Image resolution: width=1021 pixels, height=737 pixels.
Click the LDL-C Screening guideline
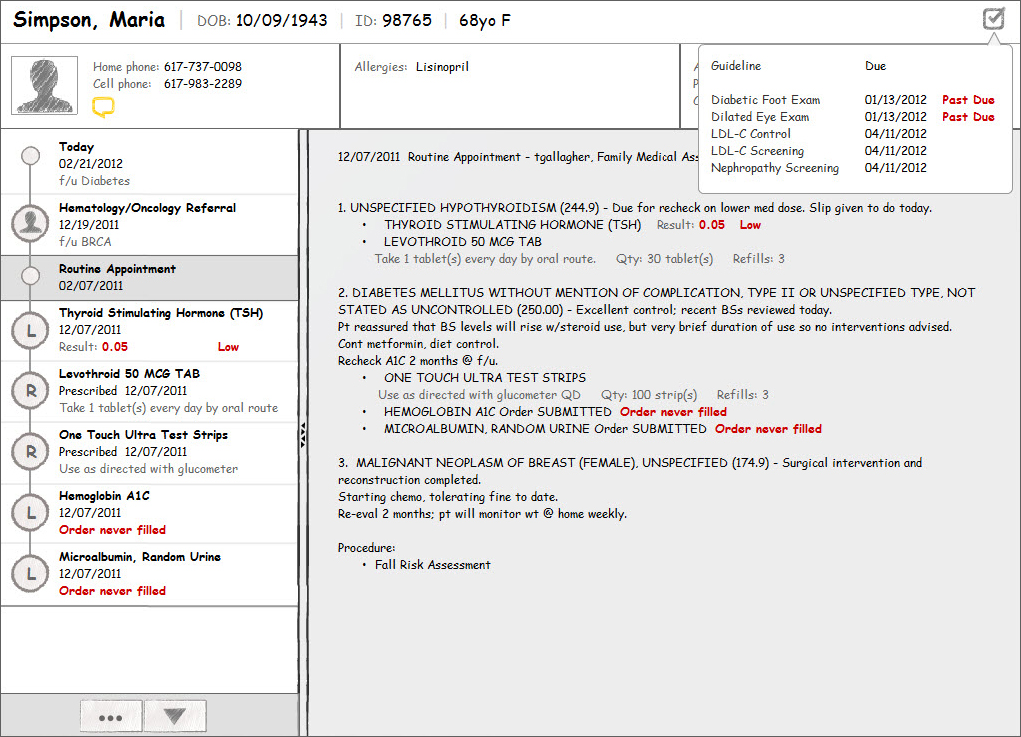pyautogui.click(x=757, y=150)
